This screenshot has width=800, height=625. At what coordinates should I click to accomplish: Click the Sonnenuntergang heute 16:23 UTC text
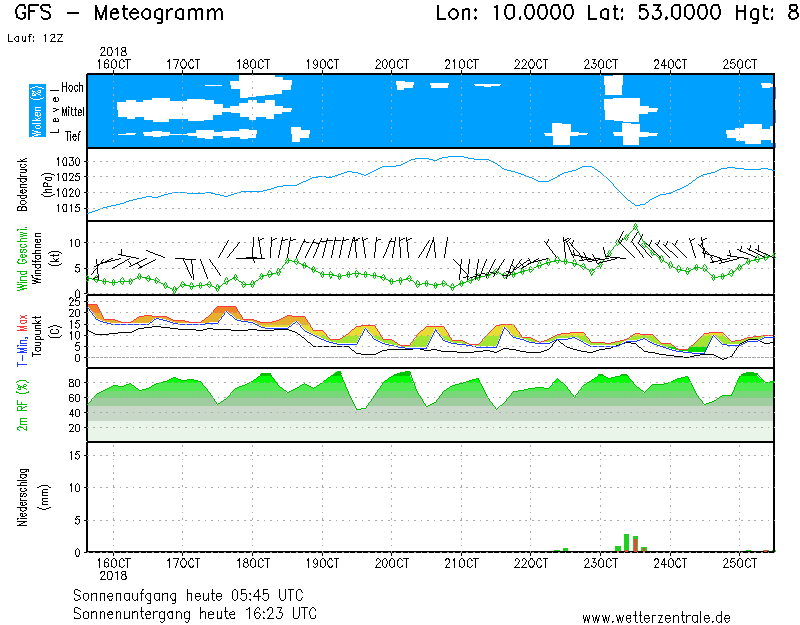coord(196,612)
